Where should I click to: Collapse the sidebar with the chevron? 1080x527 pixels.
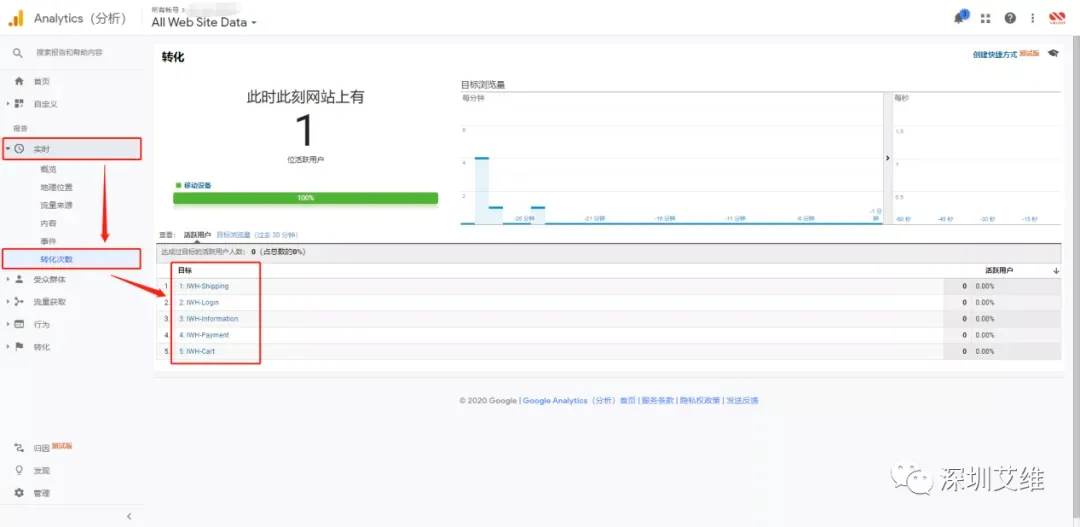point(129,516)
